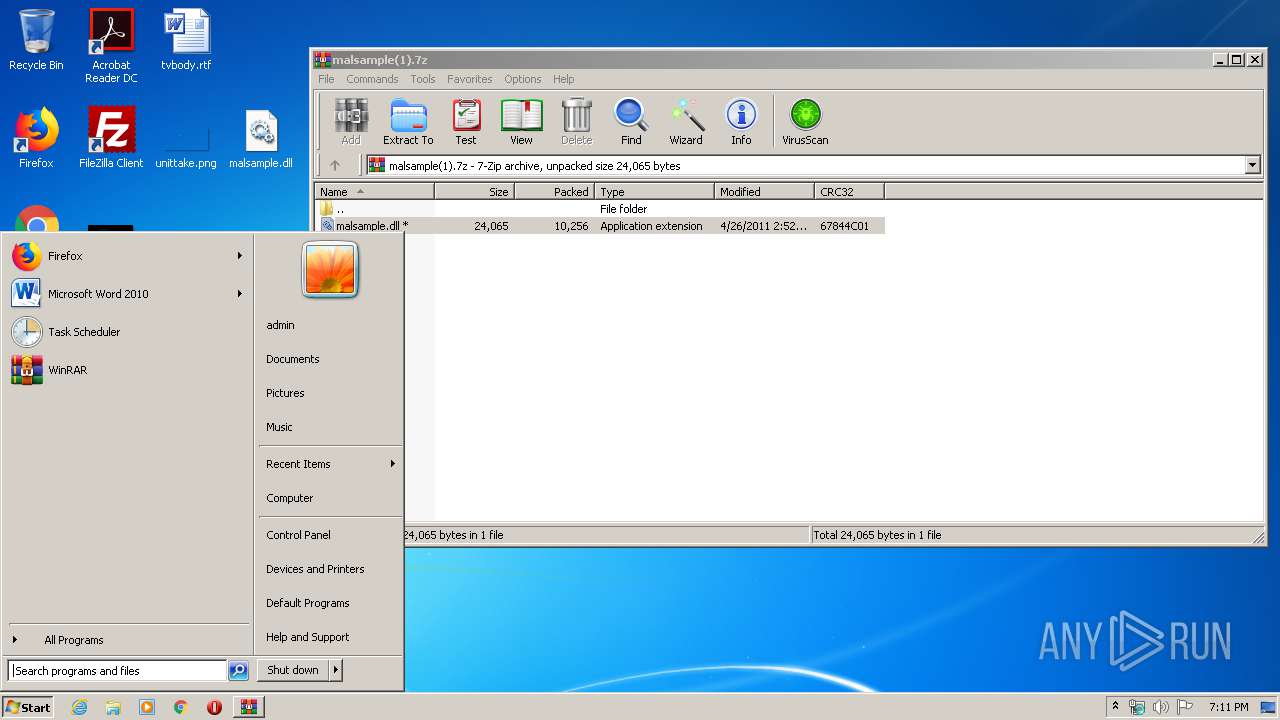The image size is (1280, 720).
Task: Sort by the CRC32 column header
Action: click(850, 192)
